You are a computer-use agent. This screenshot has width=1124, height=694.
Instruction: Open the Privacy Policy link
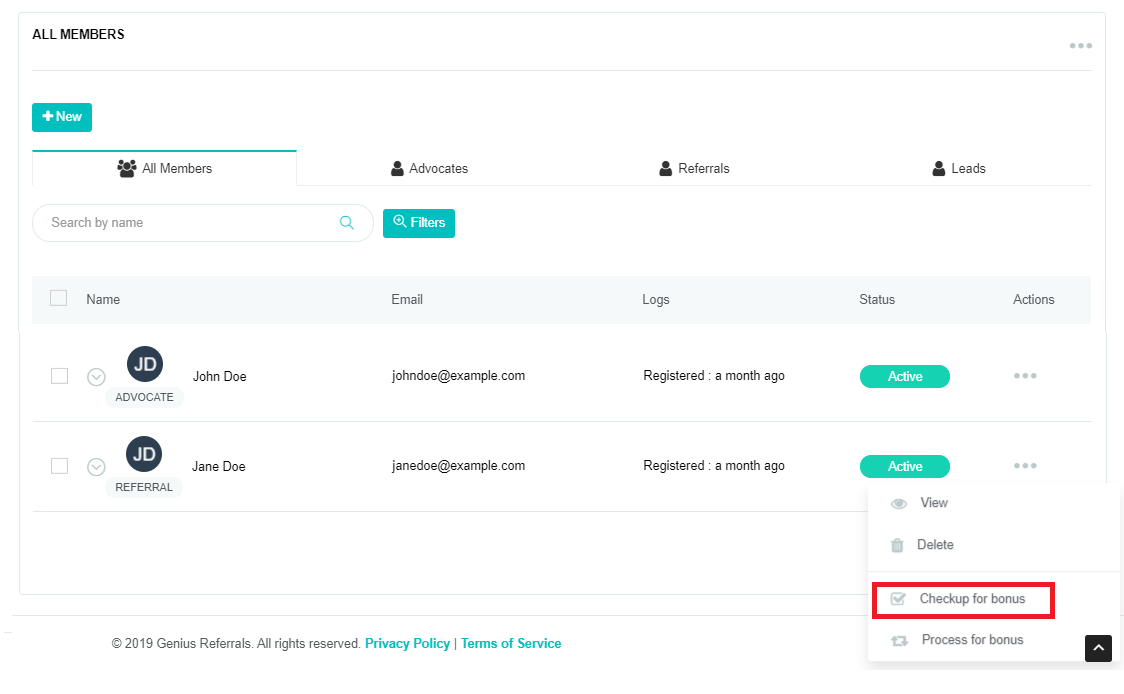[407, 643]
